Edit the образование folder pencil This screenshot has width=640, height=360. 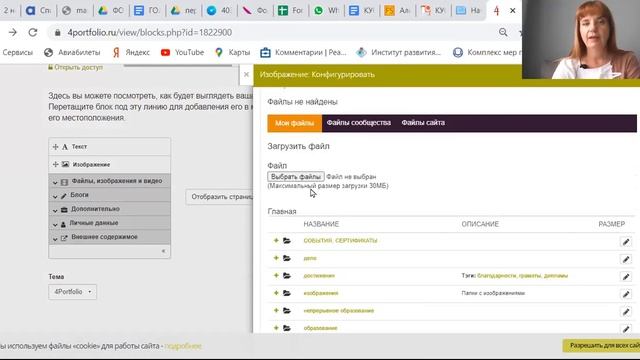(626, 329)
